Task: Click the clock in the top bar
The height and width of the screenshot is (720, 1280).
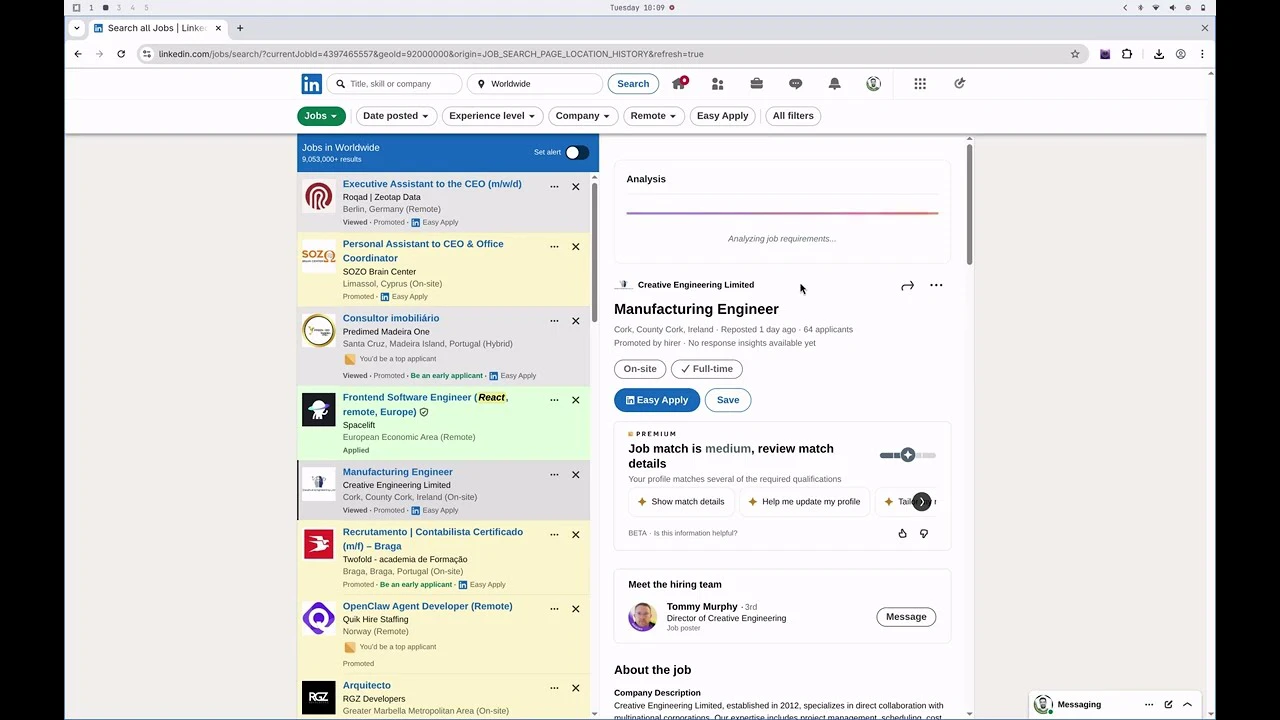Action: coord(638,7)
